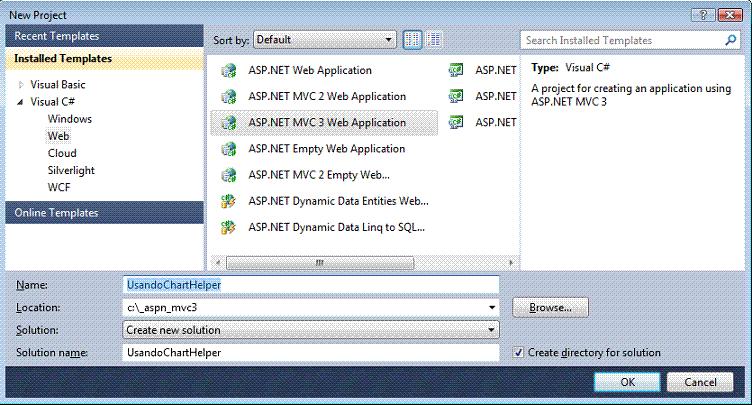Open the Location dropdown arrow
This screenshot has width=752, height=405.
[492, 308]
